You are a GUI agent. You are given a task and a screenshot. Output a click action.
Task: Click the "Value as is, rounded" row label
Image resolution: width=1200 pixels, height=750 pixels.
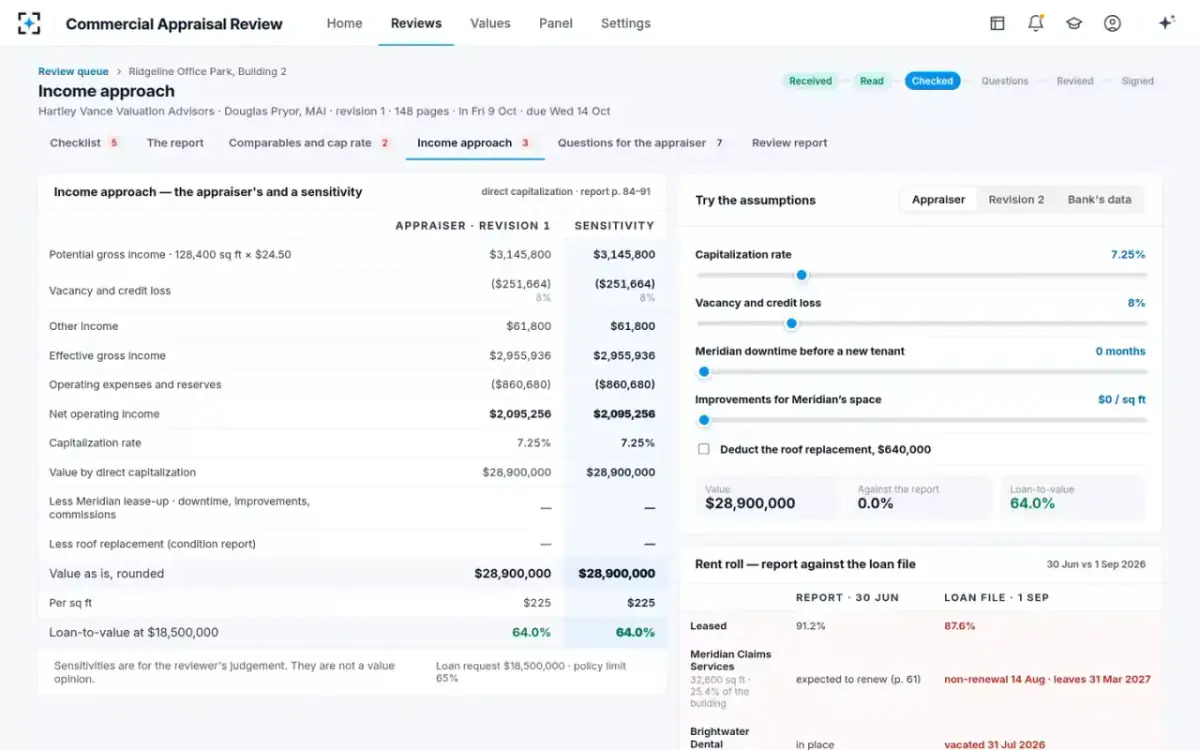point(106,574)
